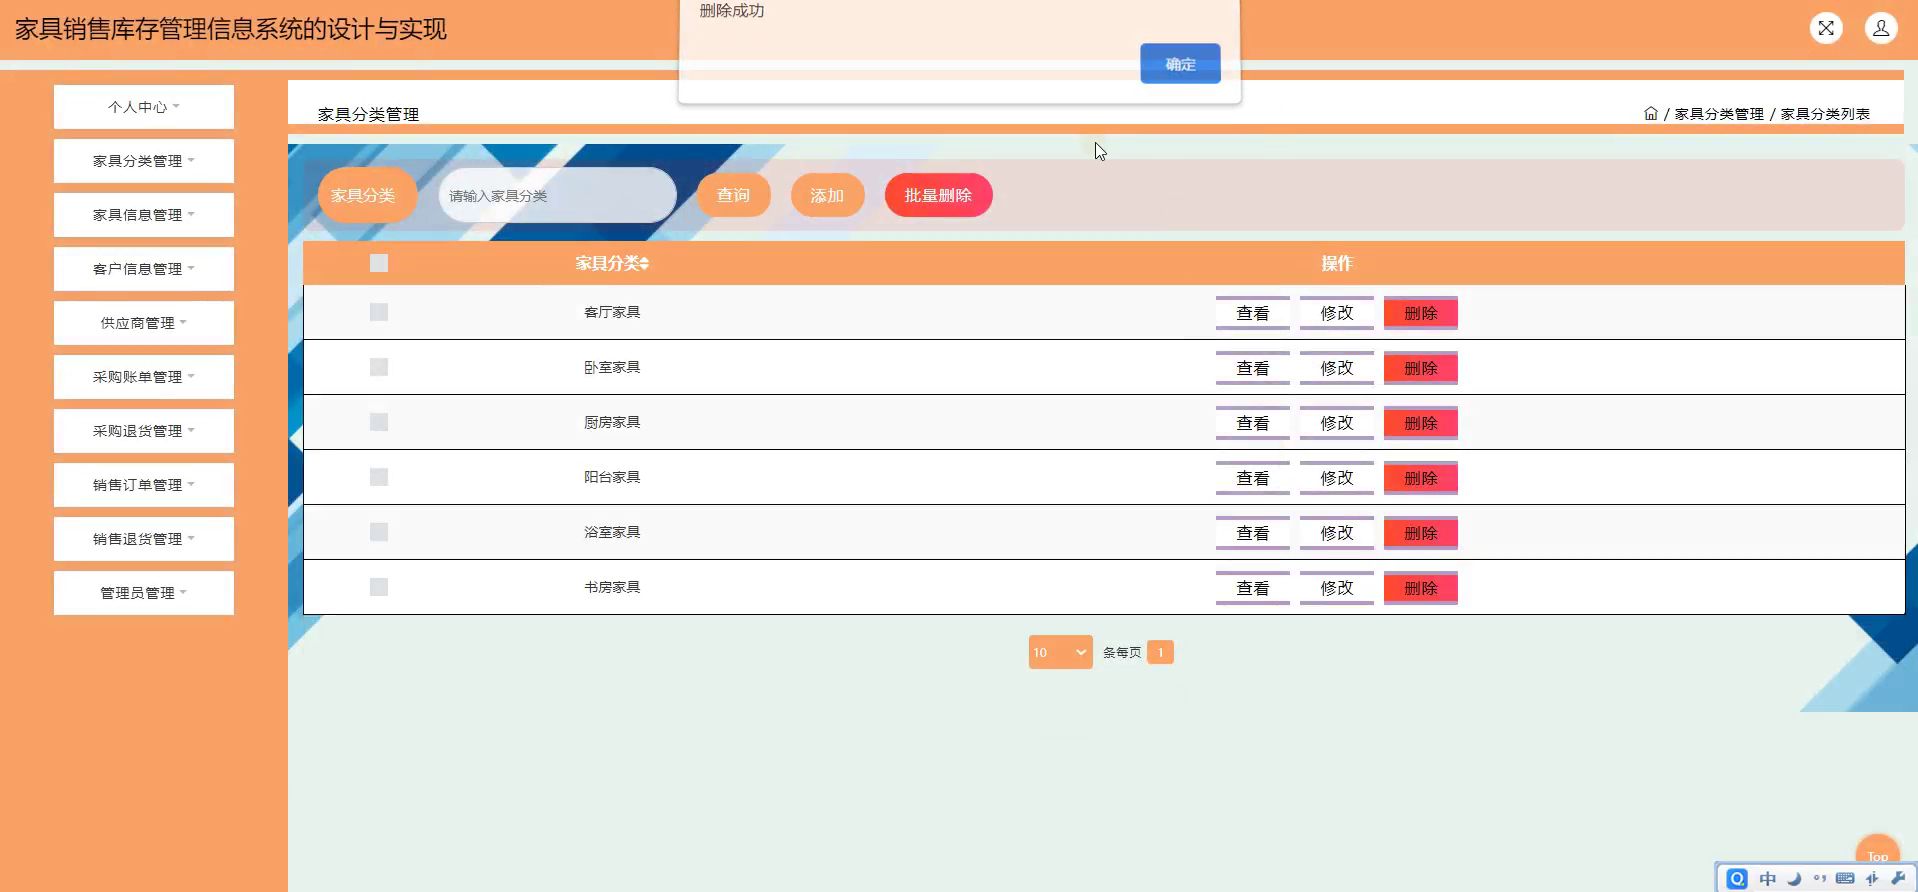Click the 家具分类列表 breadcrumb text
Image resolution: width=1918 pixels, height=892 pixels.
click(x=1825, y=114)
